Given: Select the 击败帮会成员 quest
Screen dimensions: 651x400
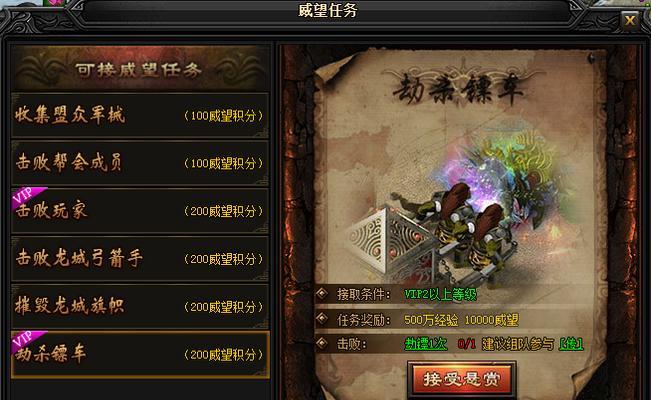Looking at the screenshot, I should (x=140, y=163).
